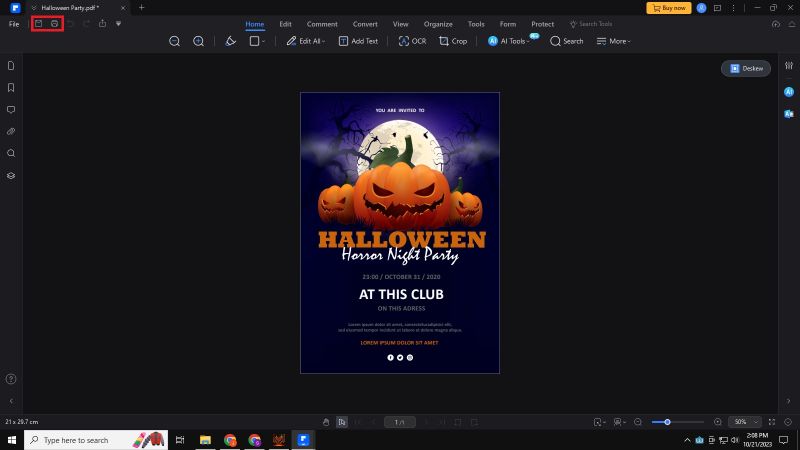Click the Save icon in quick toolbar

39,23
